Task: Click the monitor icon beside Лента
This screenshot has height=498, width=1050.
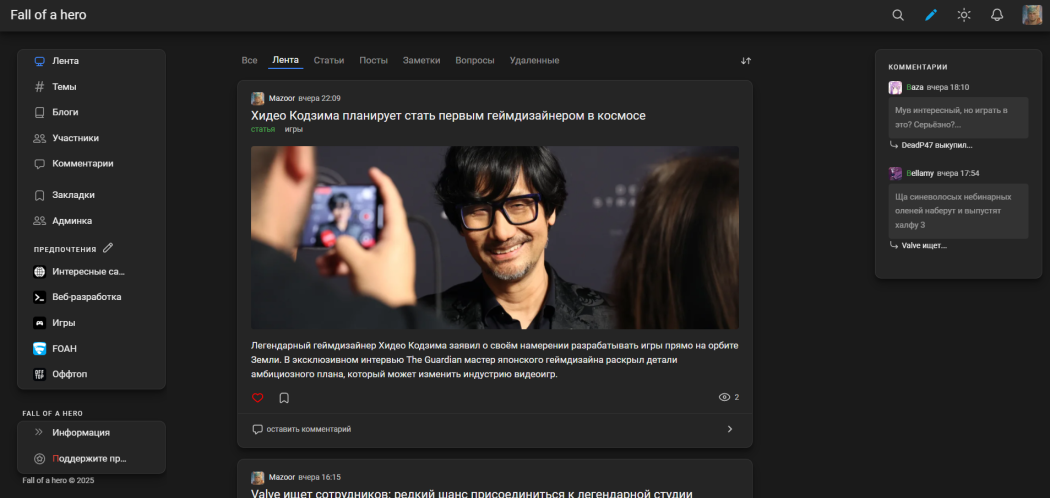Action: 40,61
